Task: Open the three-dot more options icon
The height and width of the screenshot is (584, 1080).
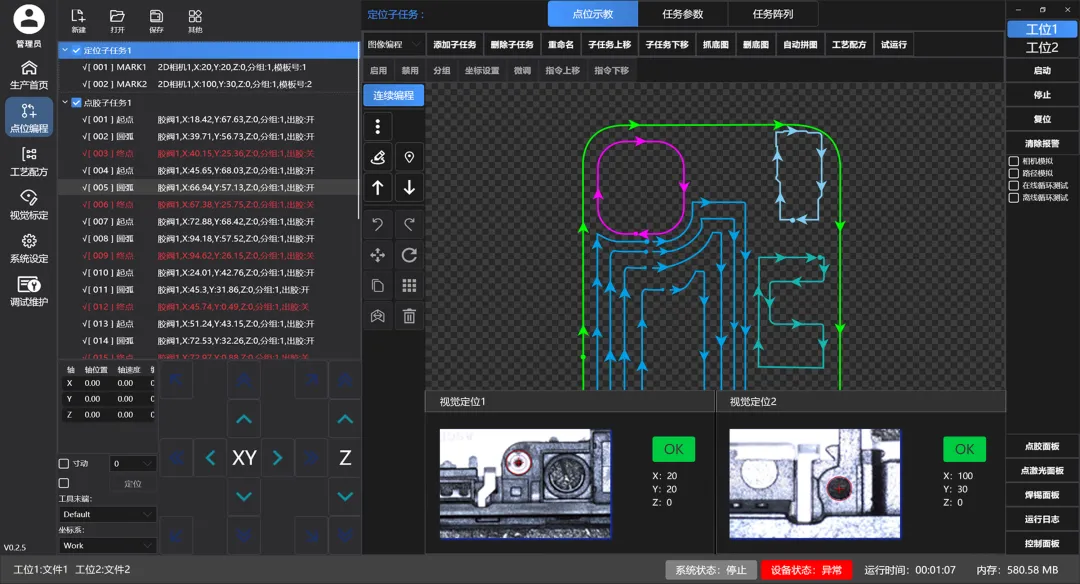Action: pyautogui.click(x=377, y=126)
